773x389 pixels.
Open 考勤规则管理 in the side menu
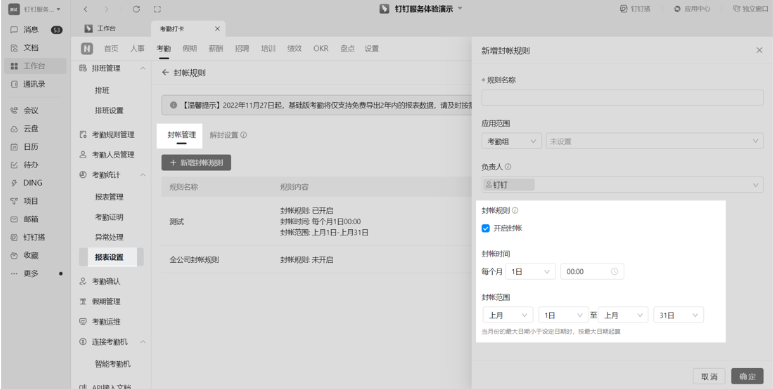point(113,135)
